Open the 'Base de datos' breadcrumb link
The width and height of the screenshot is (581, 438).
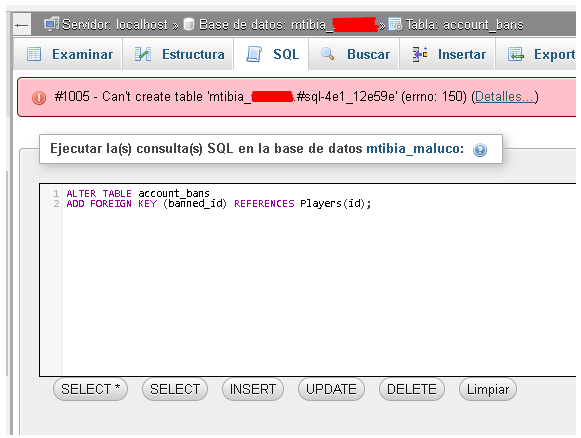click(x=288, y=24)
